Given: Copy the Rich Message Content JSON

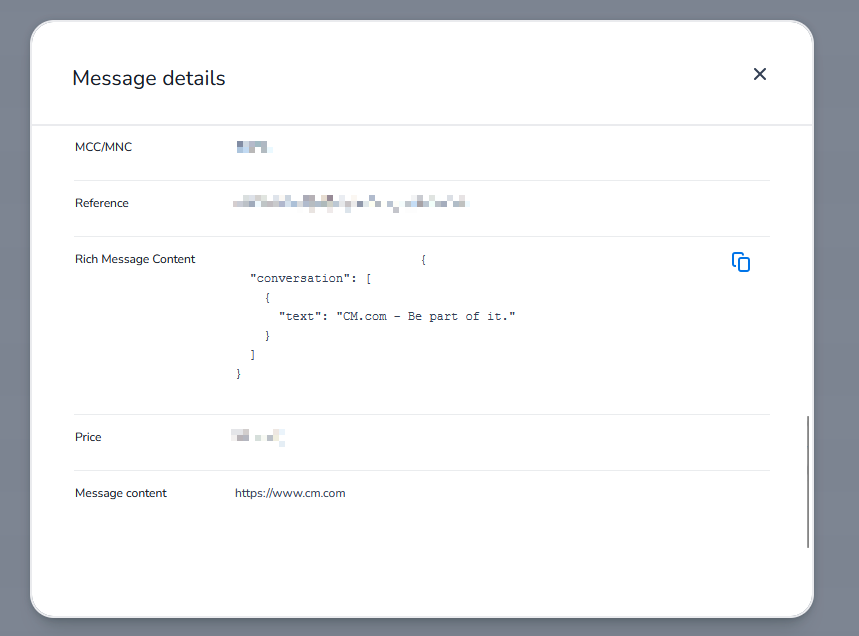Looking at the screenshot, I should tap(741, 262).
